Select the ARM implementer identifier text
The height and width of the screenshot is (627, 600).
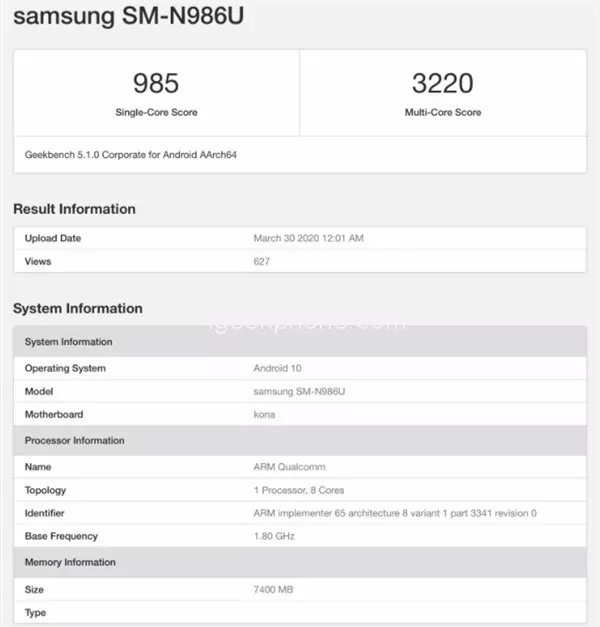395,513
